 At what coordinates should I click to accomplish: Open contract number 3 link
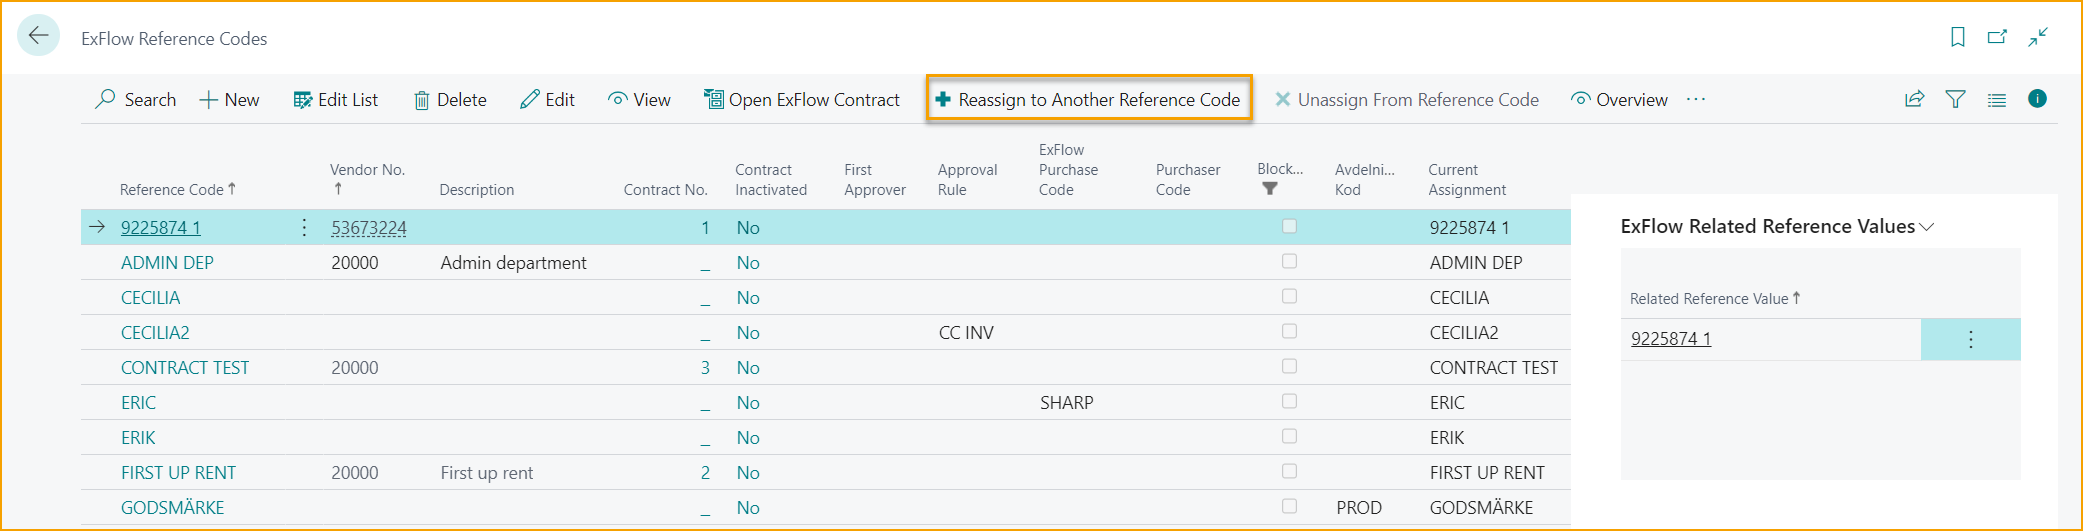[705, 367]
